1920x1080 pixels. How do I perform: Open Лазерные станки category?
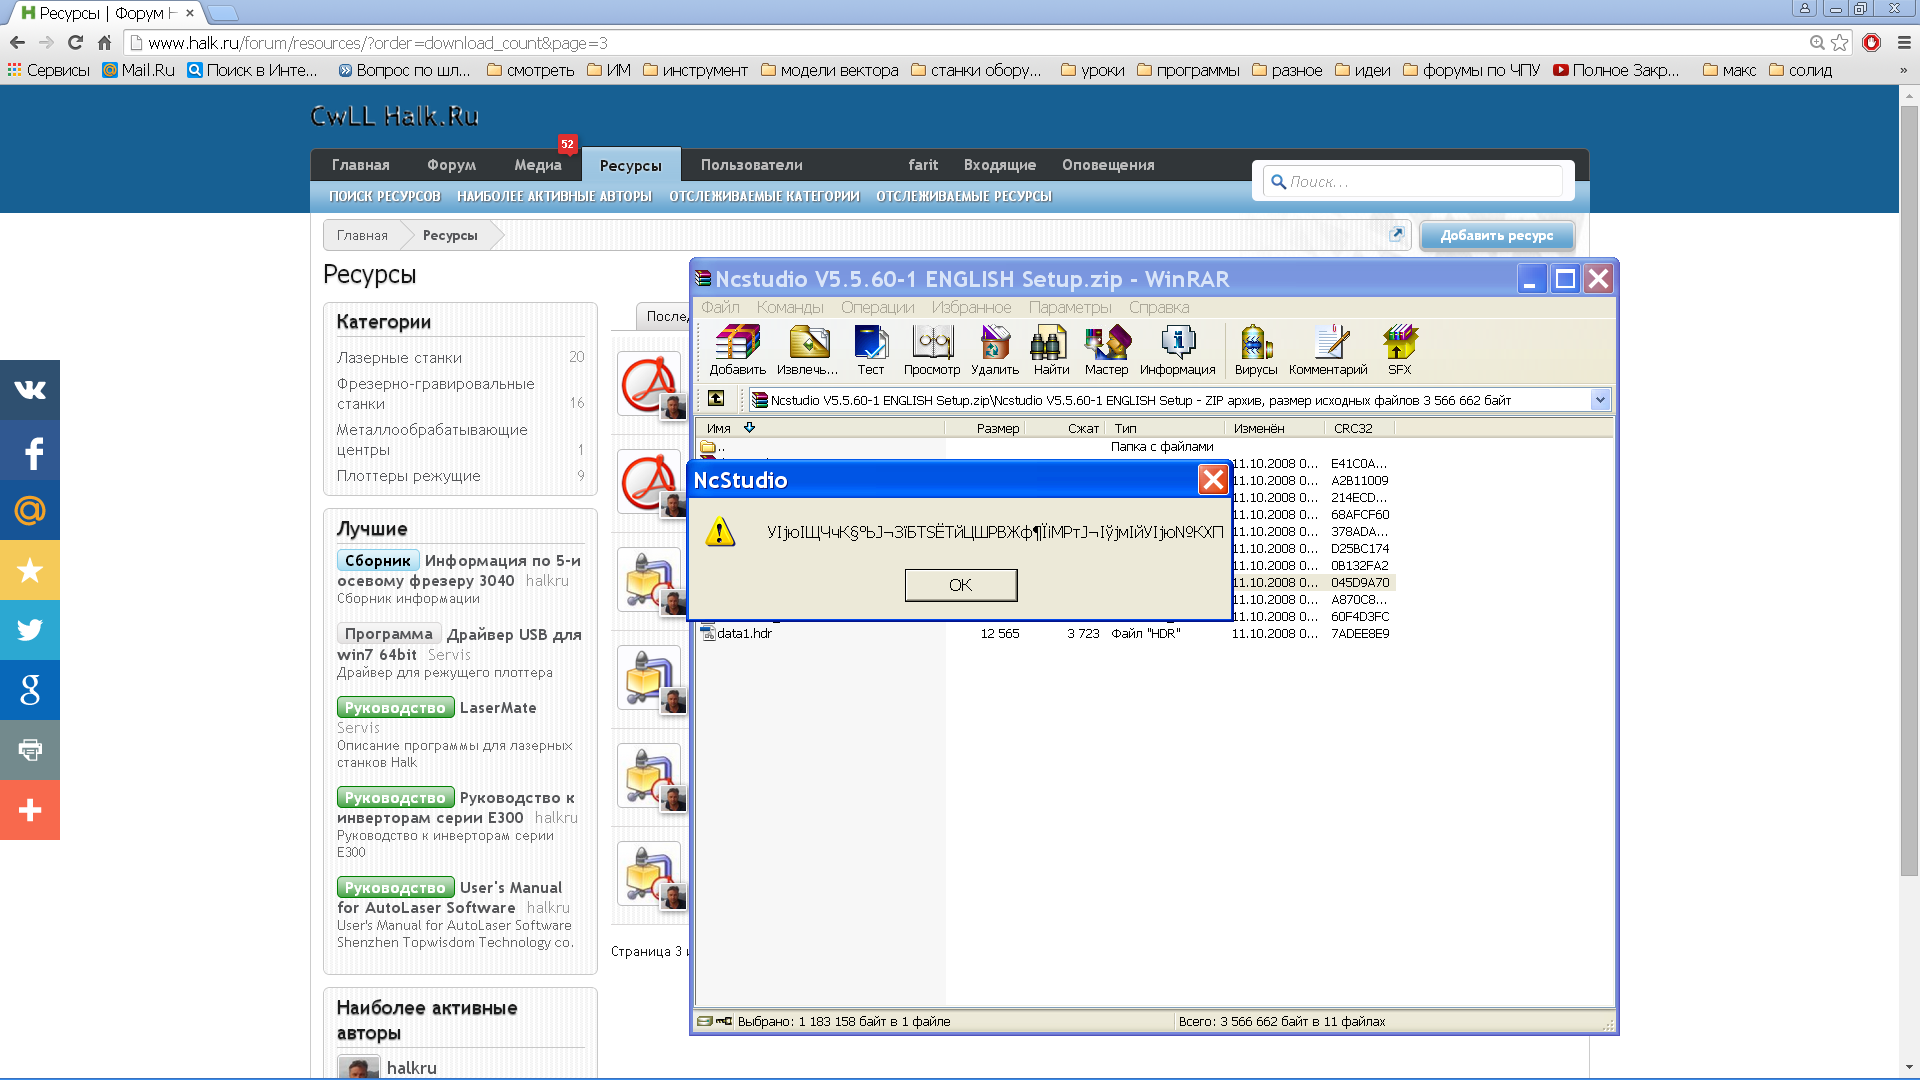(x=399, y=357)
